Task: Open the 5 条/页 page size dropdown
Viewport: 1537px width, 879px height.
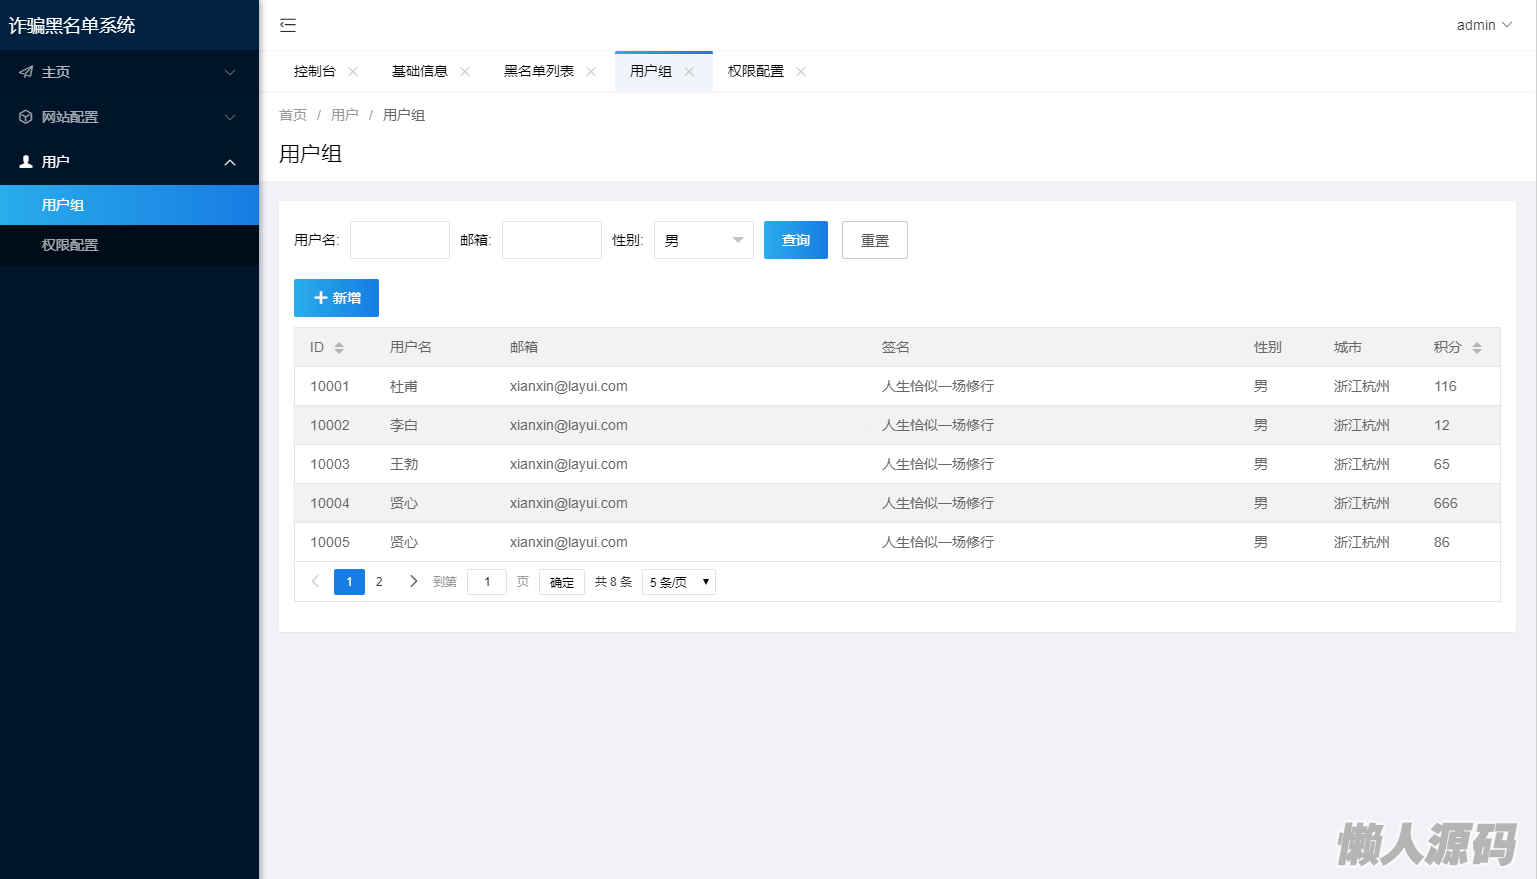Action: click(x=678, y=582)
